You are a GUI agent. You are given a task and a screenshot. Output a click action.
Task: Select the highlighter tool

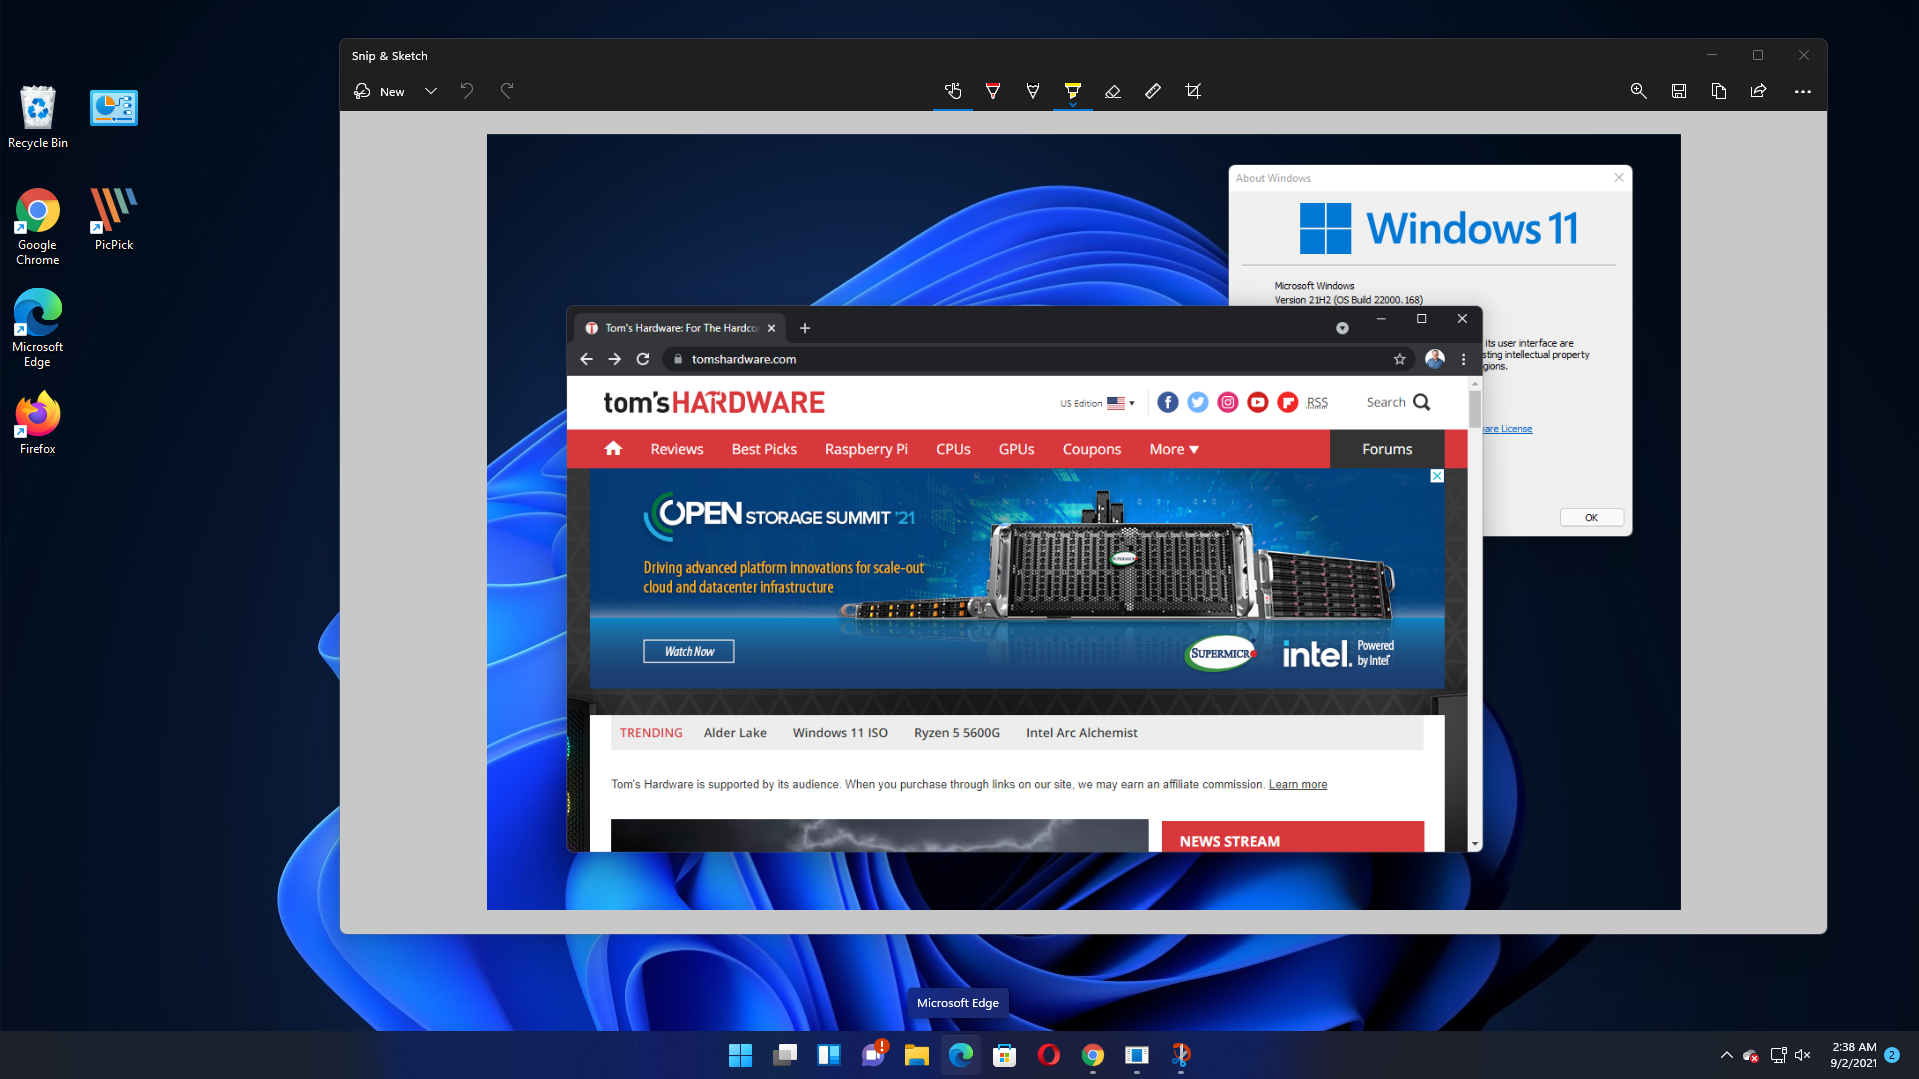[1073, 91]
